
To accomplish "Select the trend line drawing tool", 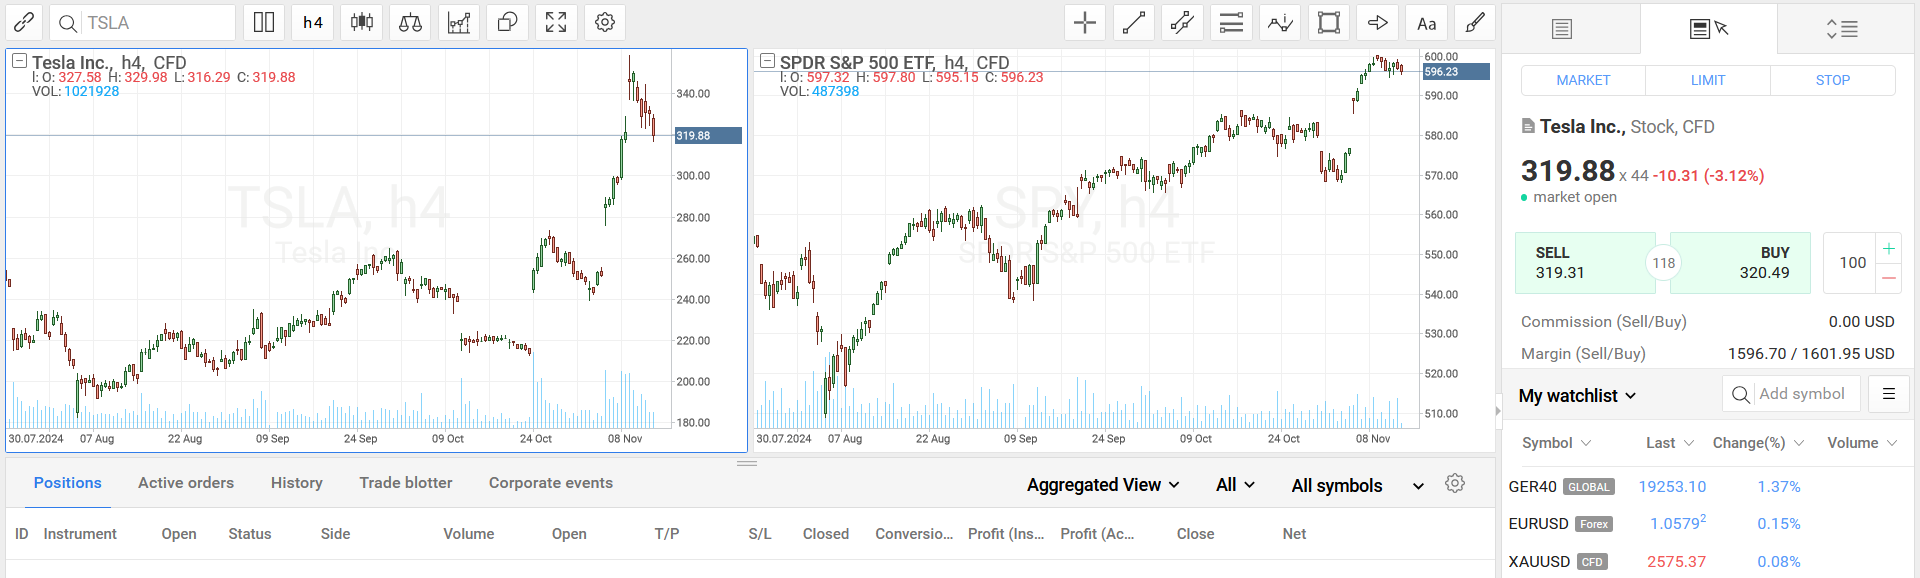I will click(x=1134, y=22).
